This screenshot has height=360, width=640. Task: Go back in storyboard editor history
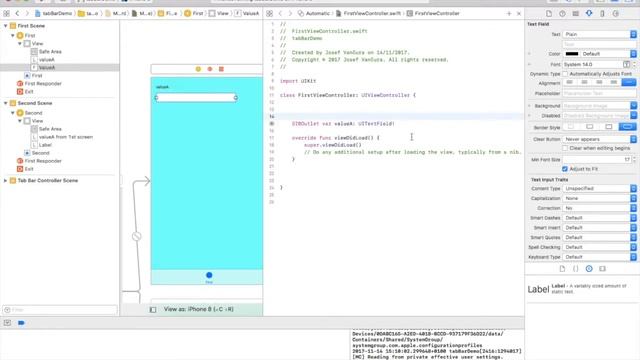click(17, 13)
